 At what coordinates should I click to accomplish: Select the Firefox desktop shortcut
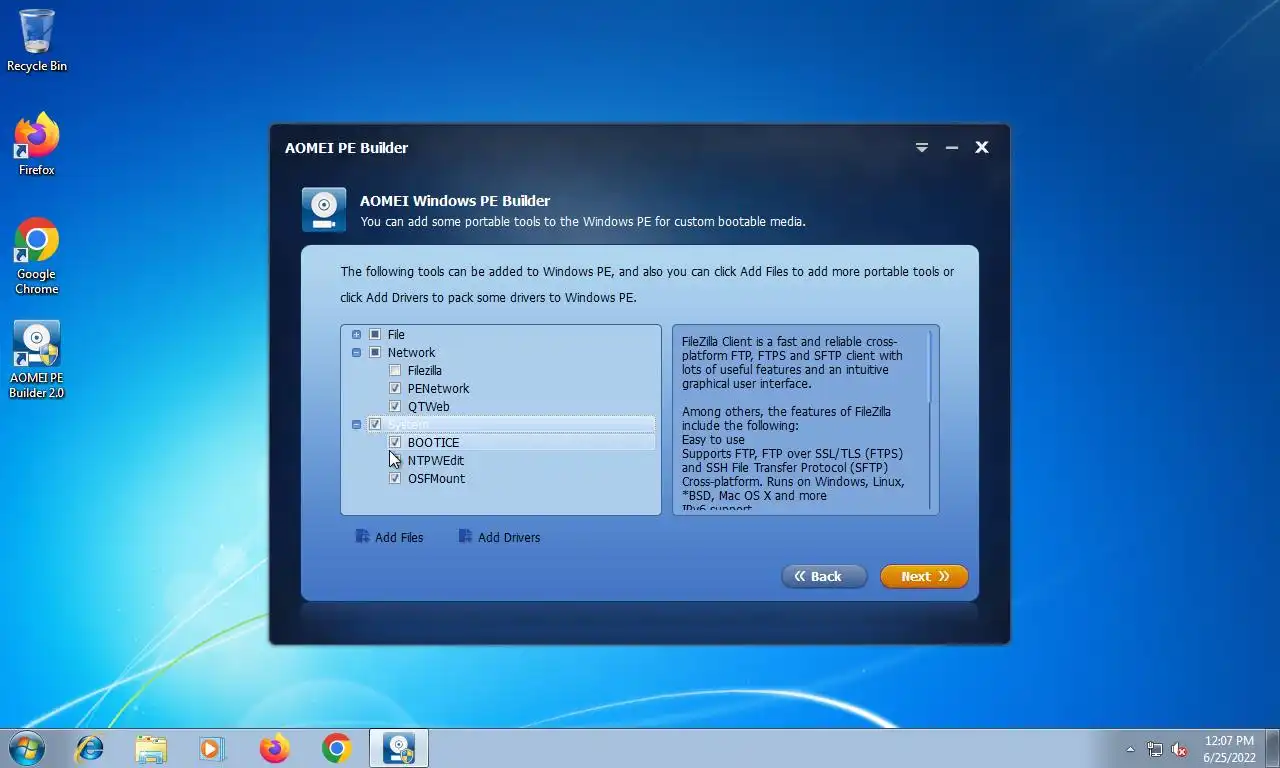coord(37,145)
